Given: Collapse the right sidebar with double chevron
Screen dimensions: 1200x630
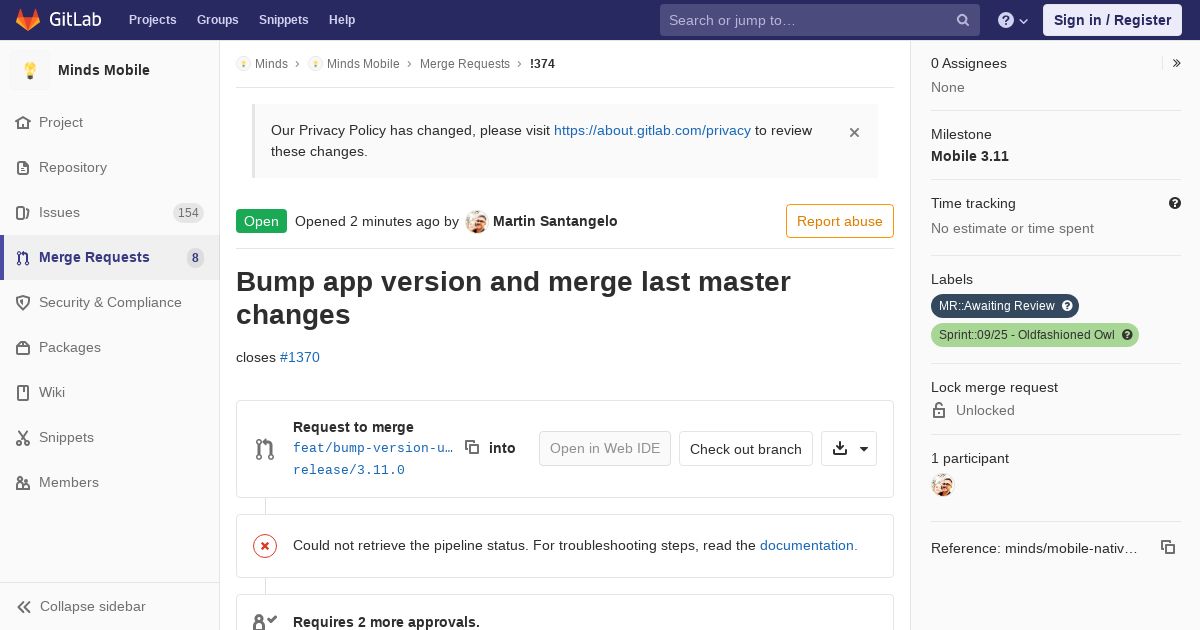Looking at the screenshot, I should click(1176, 63).
